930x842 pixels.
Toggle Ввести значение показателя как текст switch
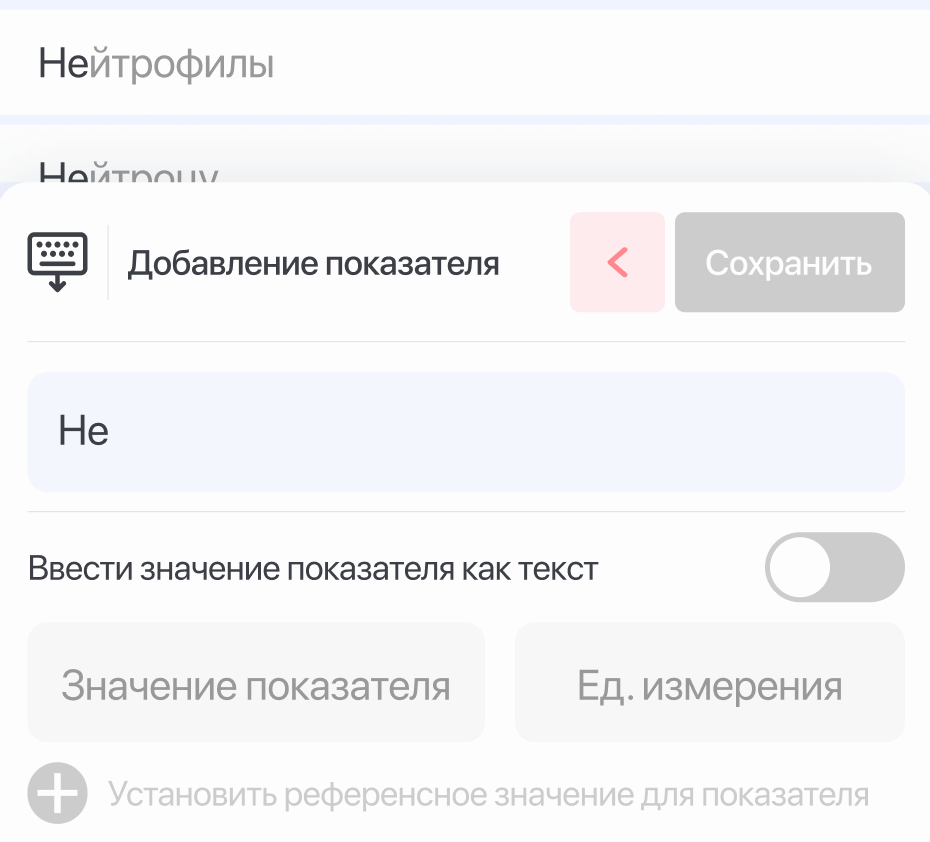pos(834,567)
